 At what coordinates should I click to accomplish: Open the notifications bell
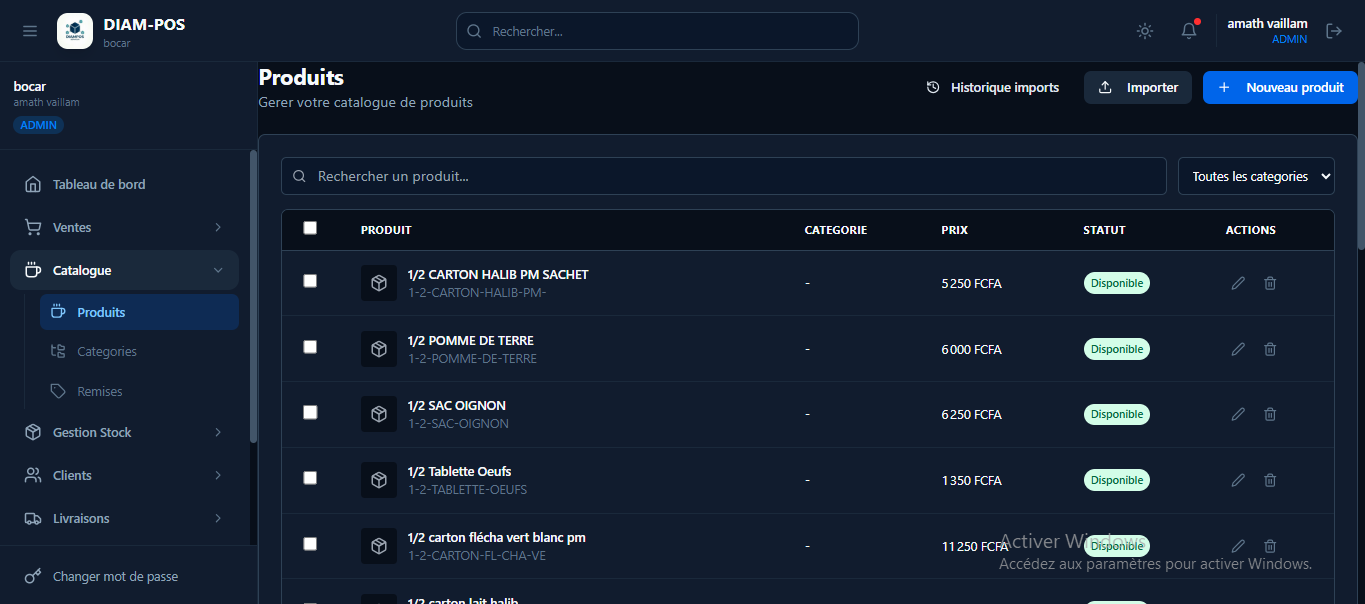click(x=1188, y=30)
